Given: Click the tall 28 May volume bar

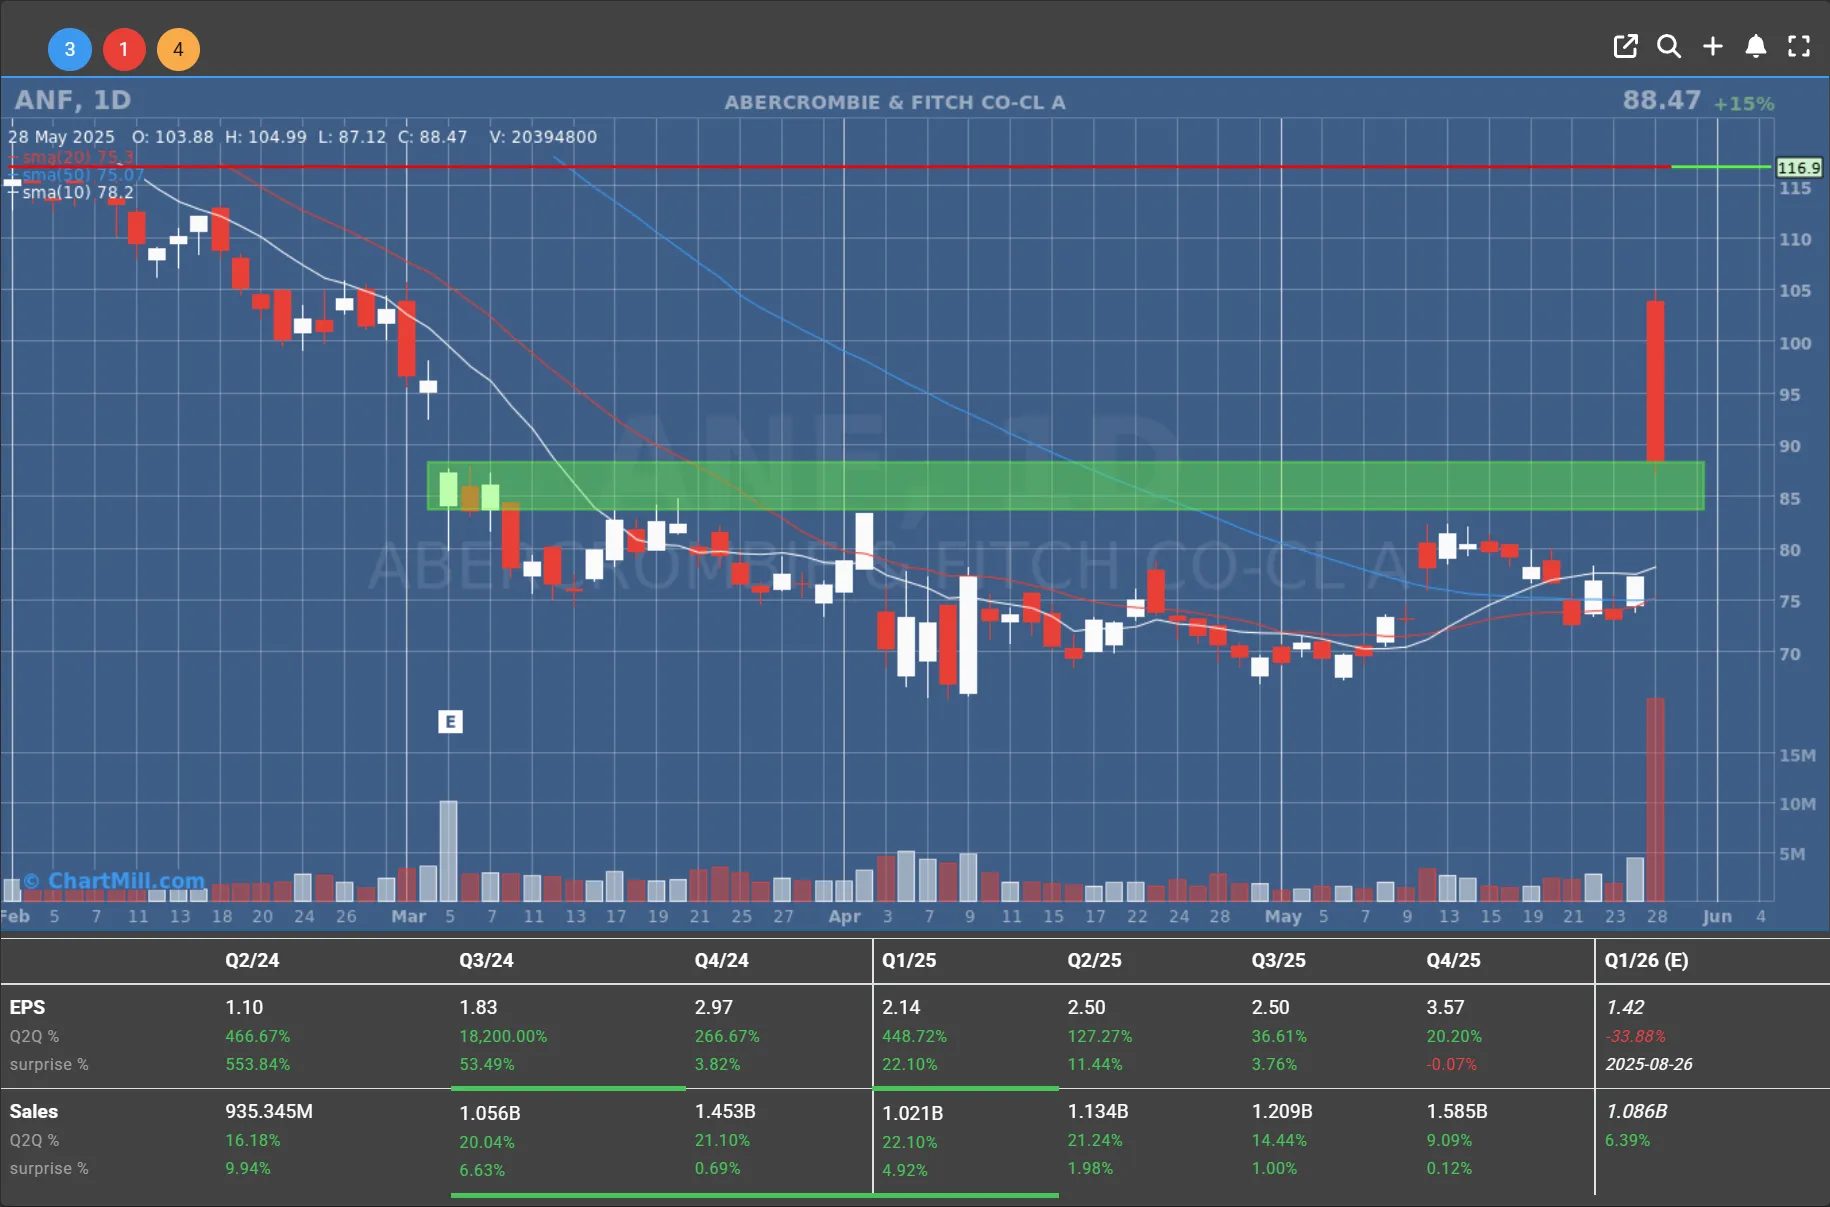Looking at the screenshot, I should pyautogui.click(x=1656, y=800).
